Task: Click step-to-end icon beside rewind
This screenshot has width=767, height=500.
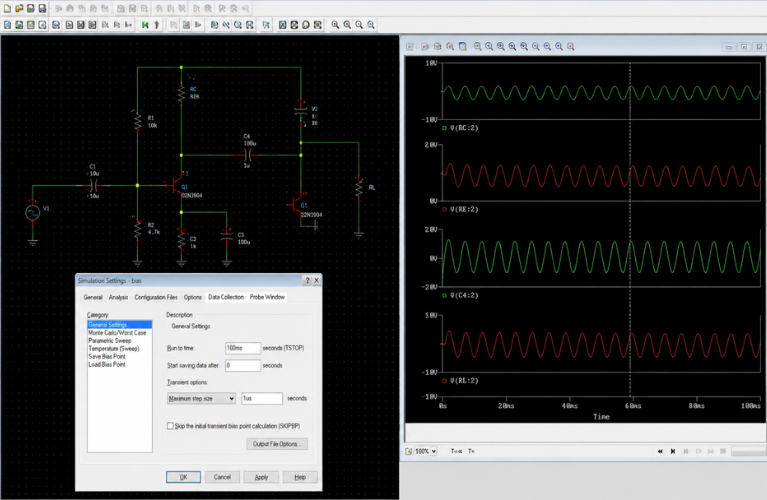Action: [x=673, y=451]
